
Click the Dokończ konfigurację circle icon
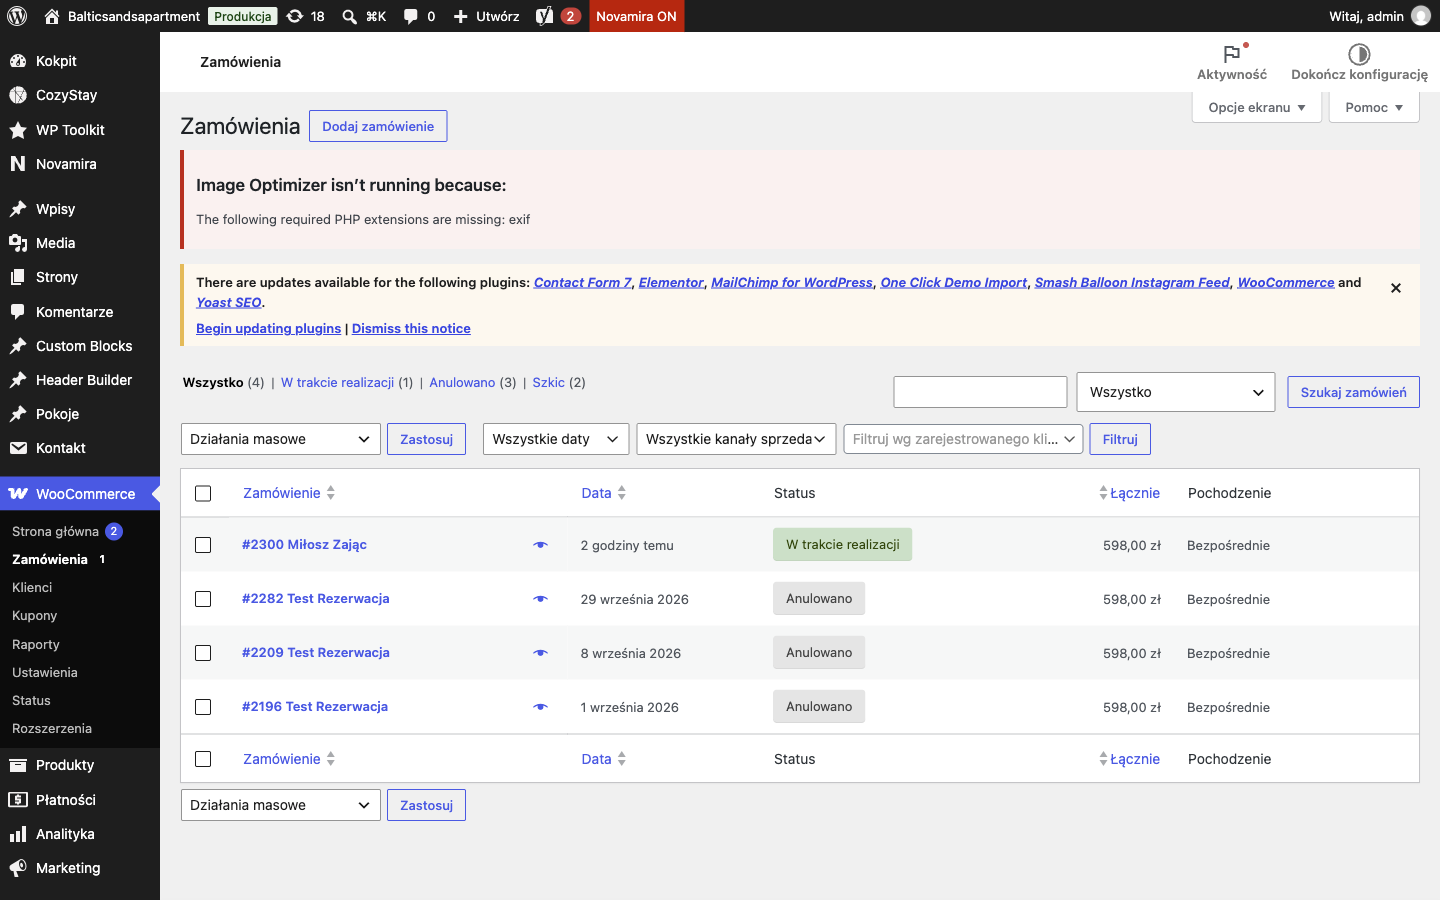pos(1359,54)
